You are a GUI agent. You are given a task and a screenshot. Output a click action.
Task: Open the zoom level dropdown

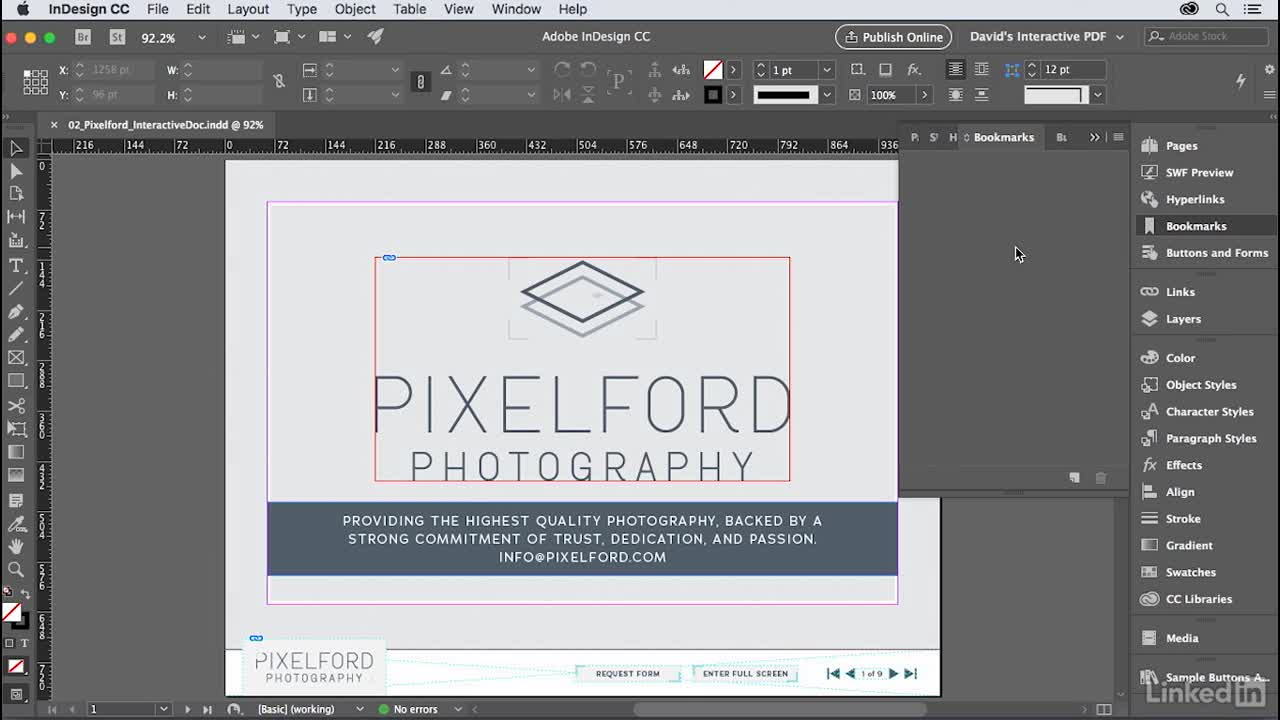click(x=201, y=37)
